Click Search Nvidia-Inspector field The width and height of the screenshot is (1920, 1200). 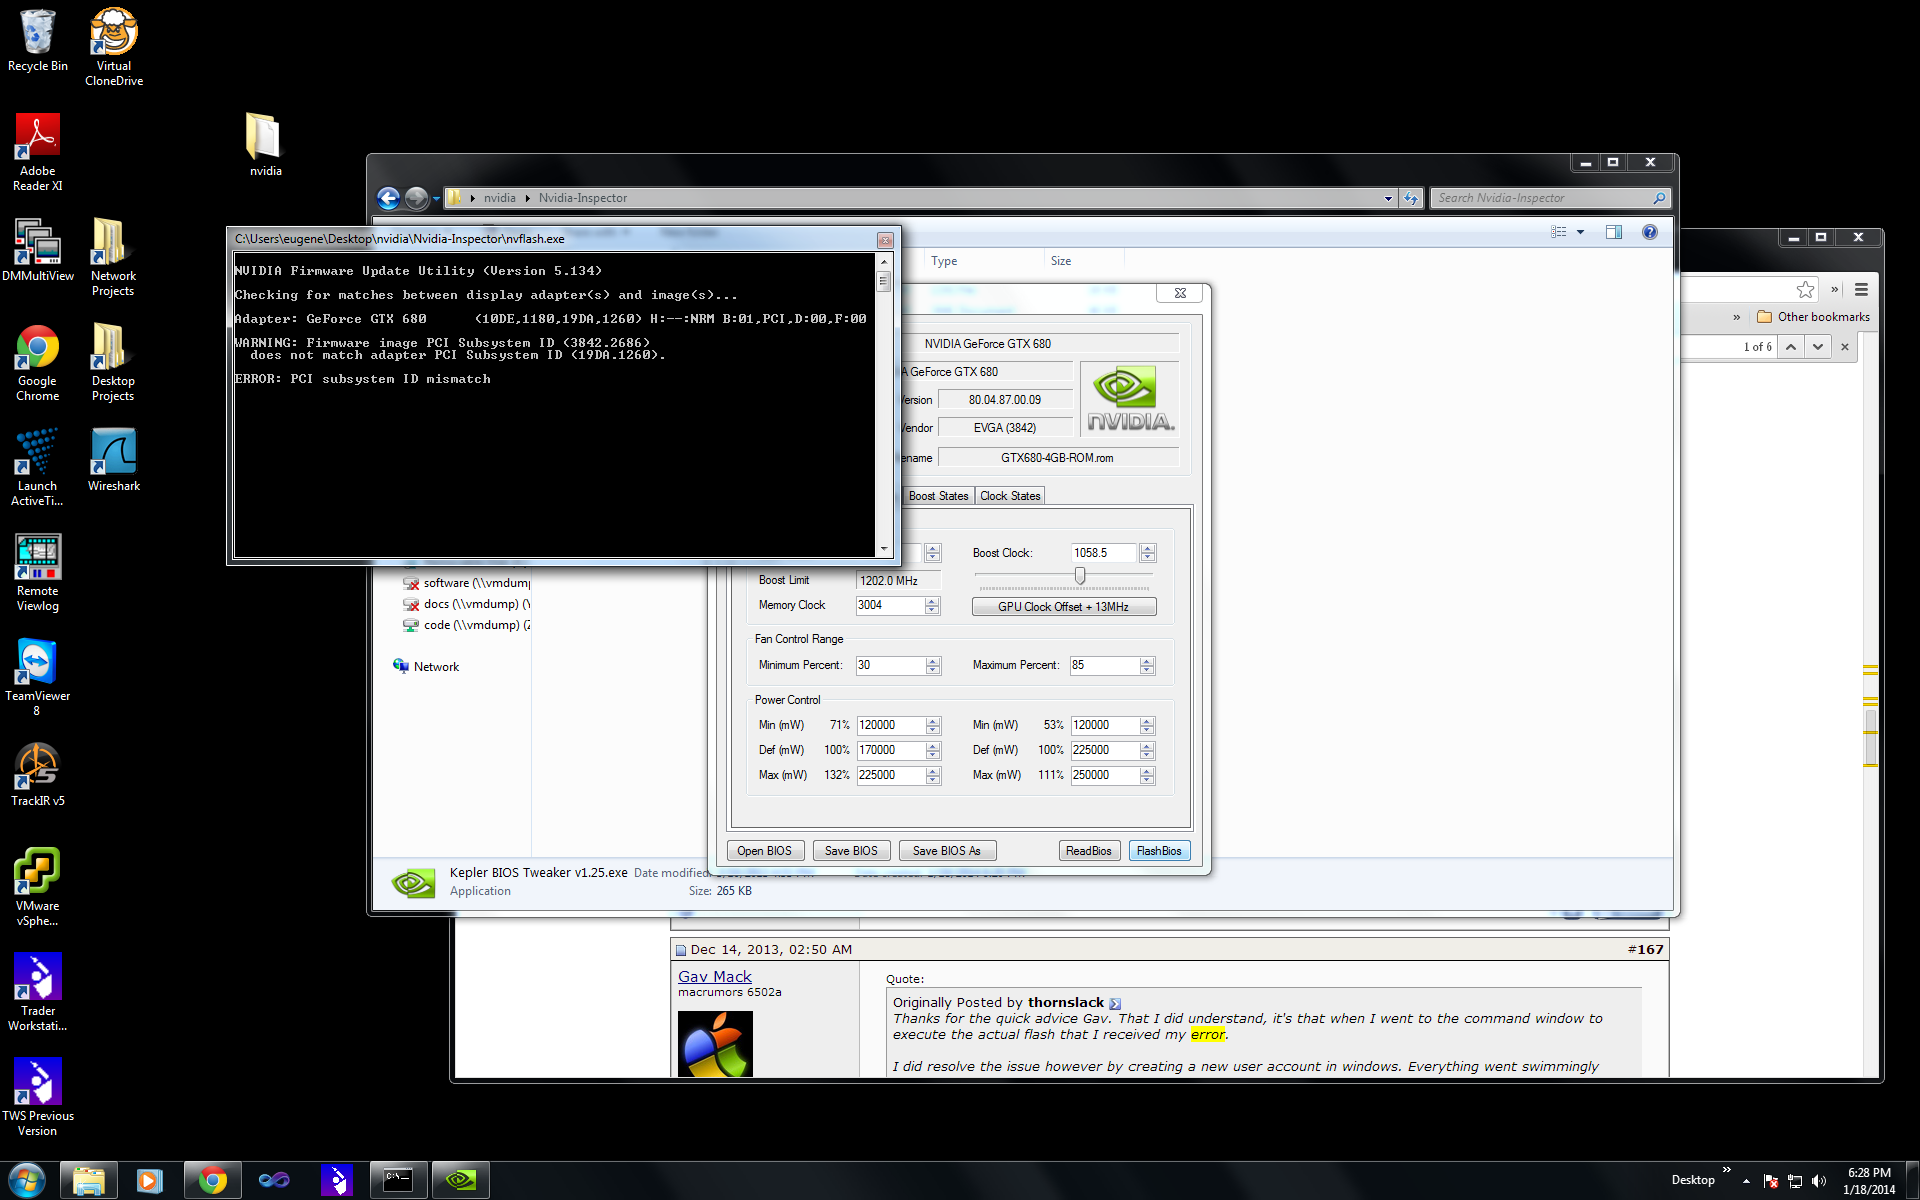coord(1543,198)
